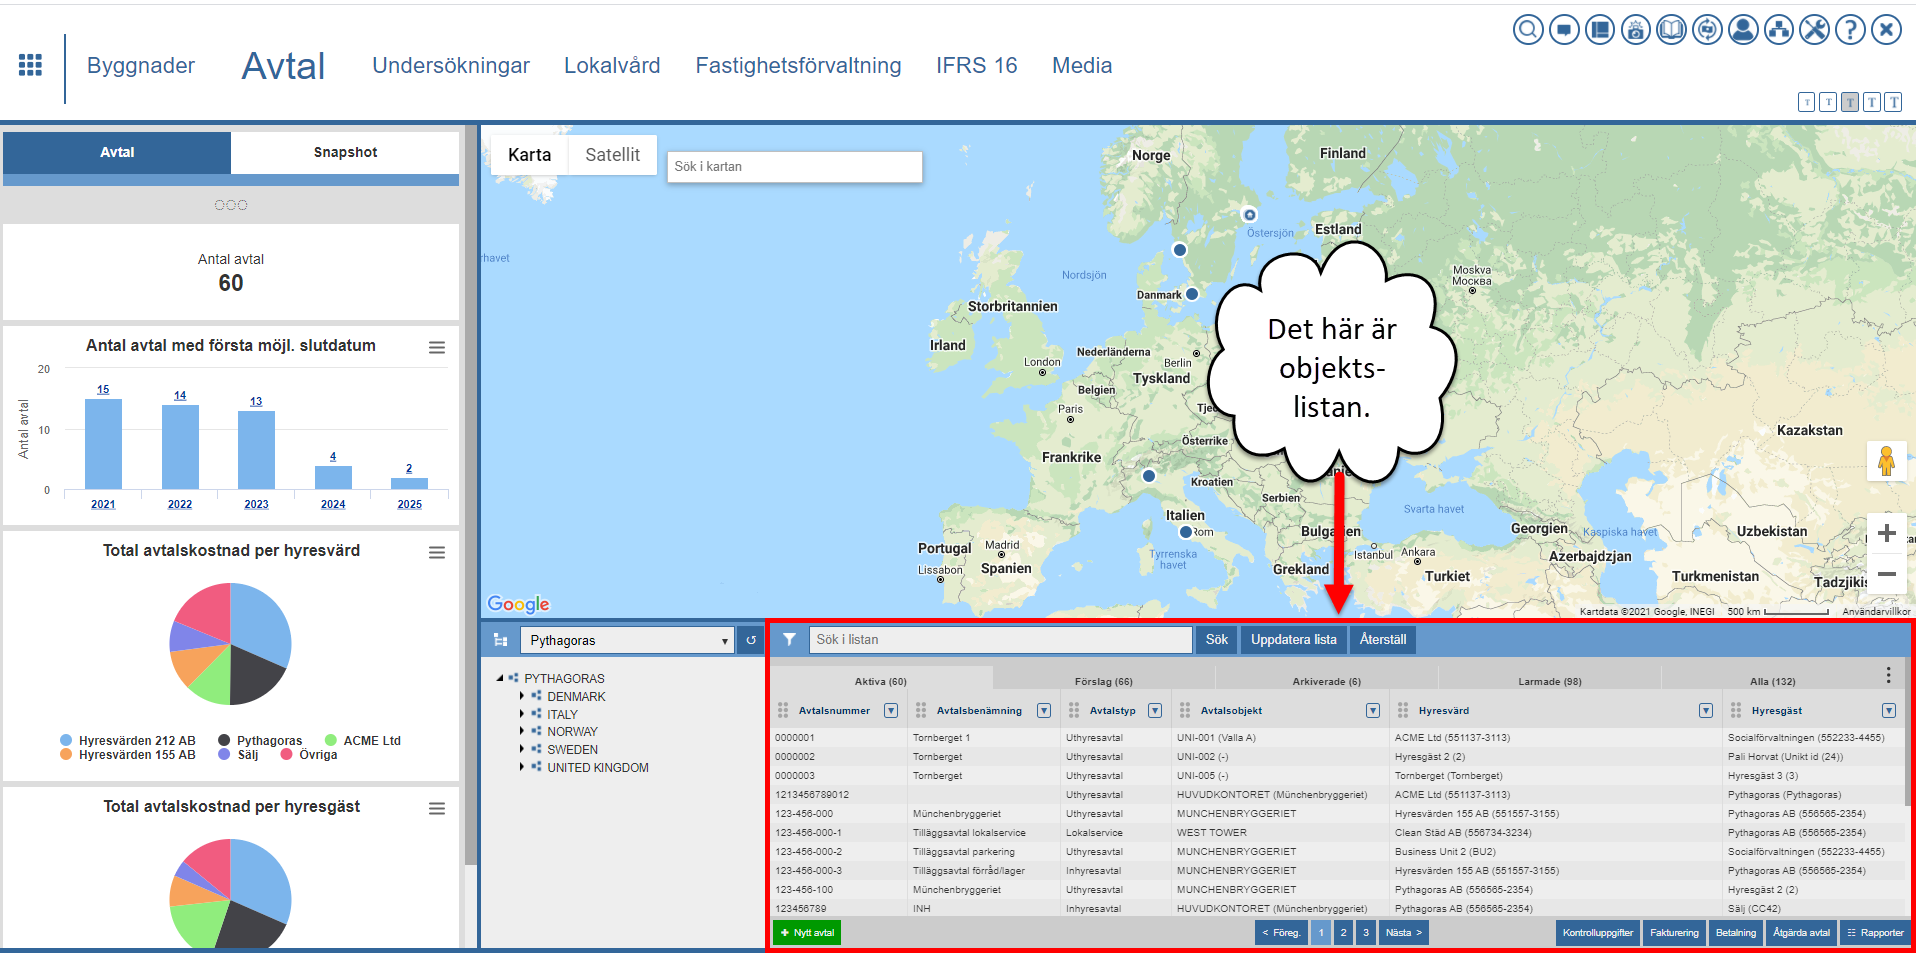1916x953 pixels.
Task: Open the Pythagoras selection dropdown
Action: click(628, 641)
